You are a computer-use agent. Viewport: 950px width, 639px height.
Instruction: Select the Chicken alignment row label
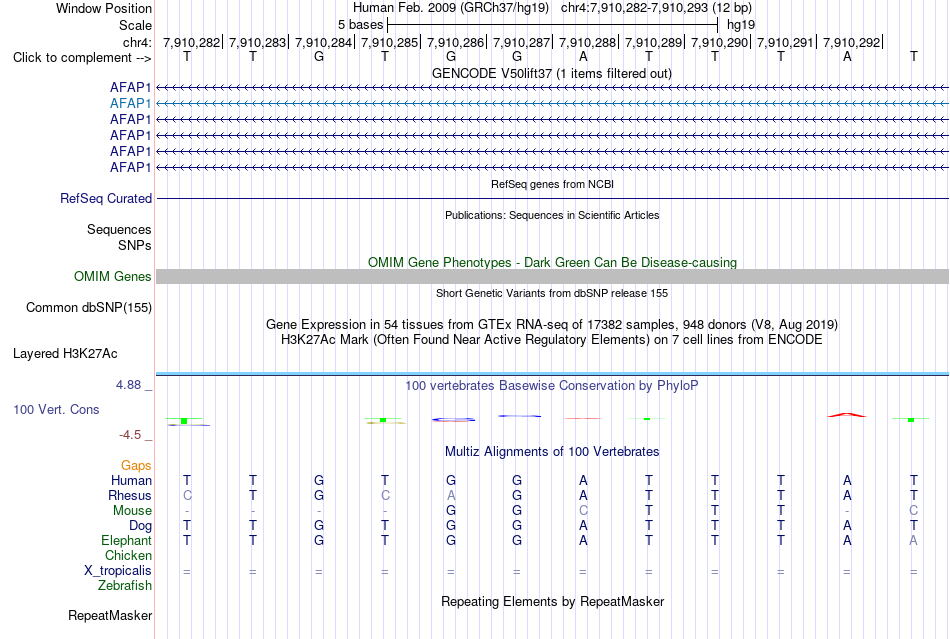point(128,555)
